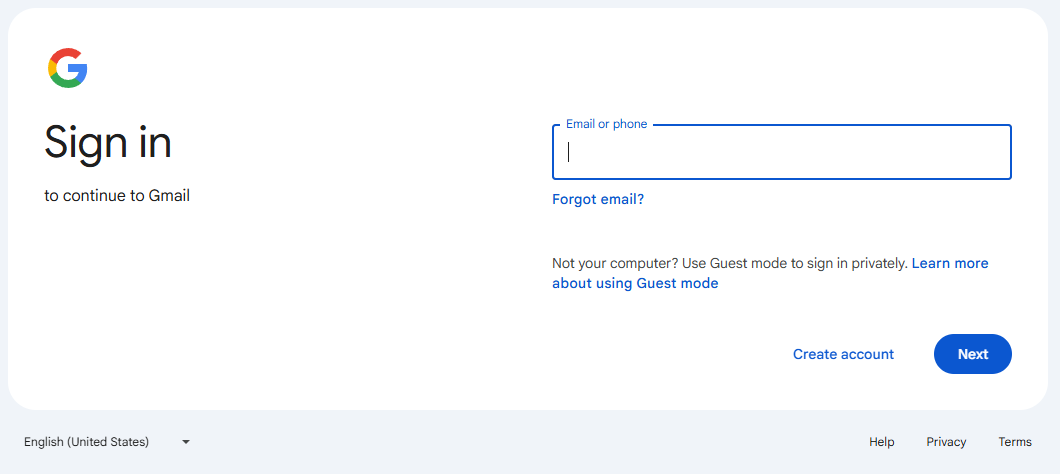Click the caret arrow beside the language selector

point(186,442)
